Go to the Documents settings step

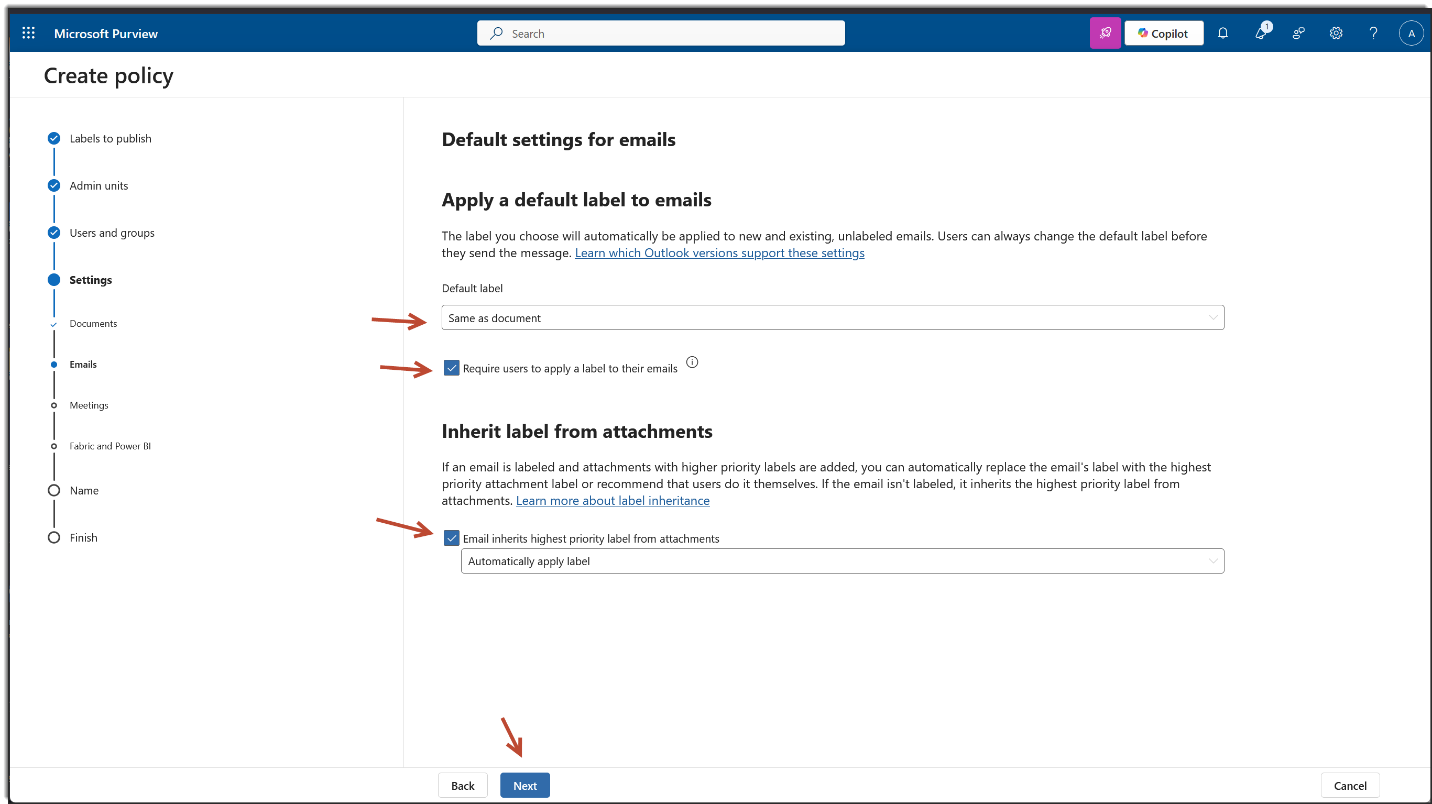[93, 324]
